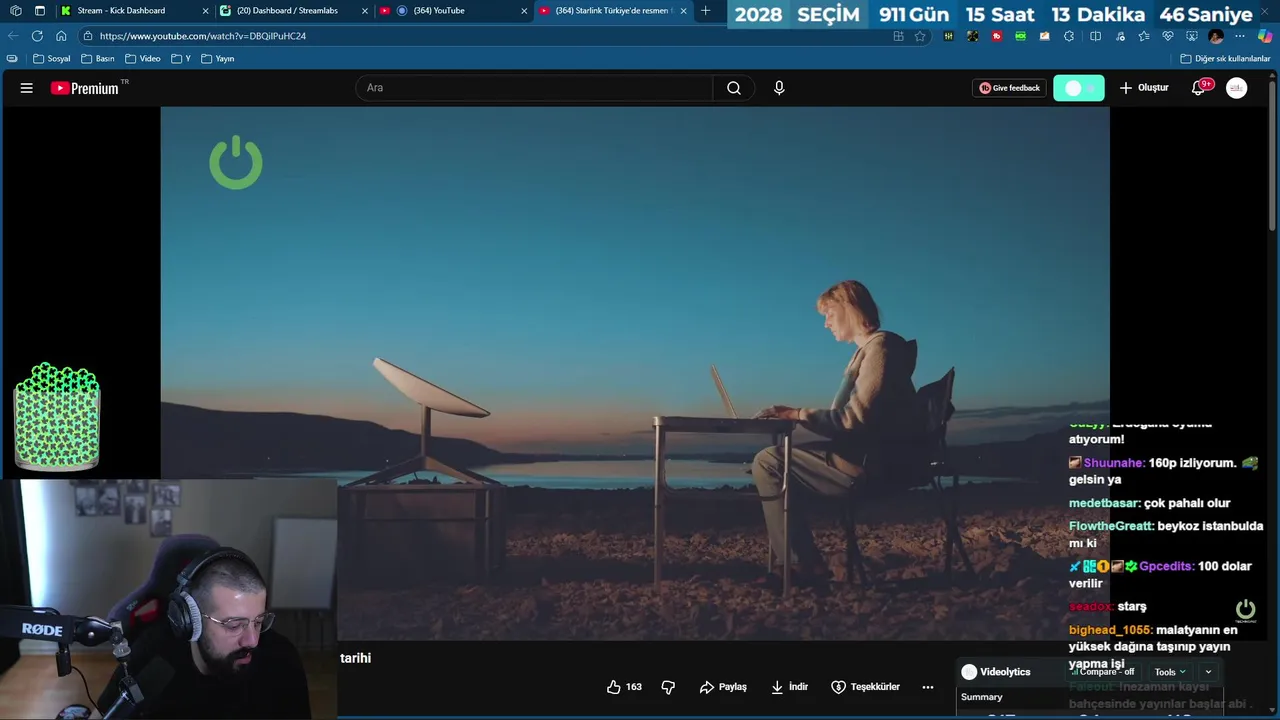The image size is (1280, 720).
Task: Like the video with 163 likes
Action: click(x=624, y=687)
